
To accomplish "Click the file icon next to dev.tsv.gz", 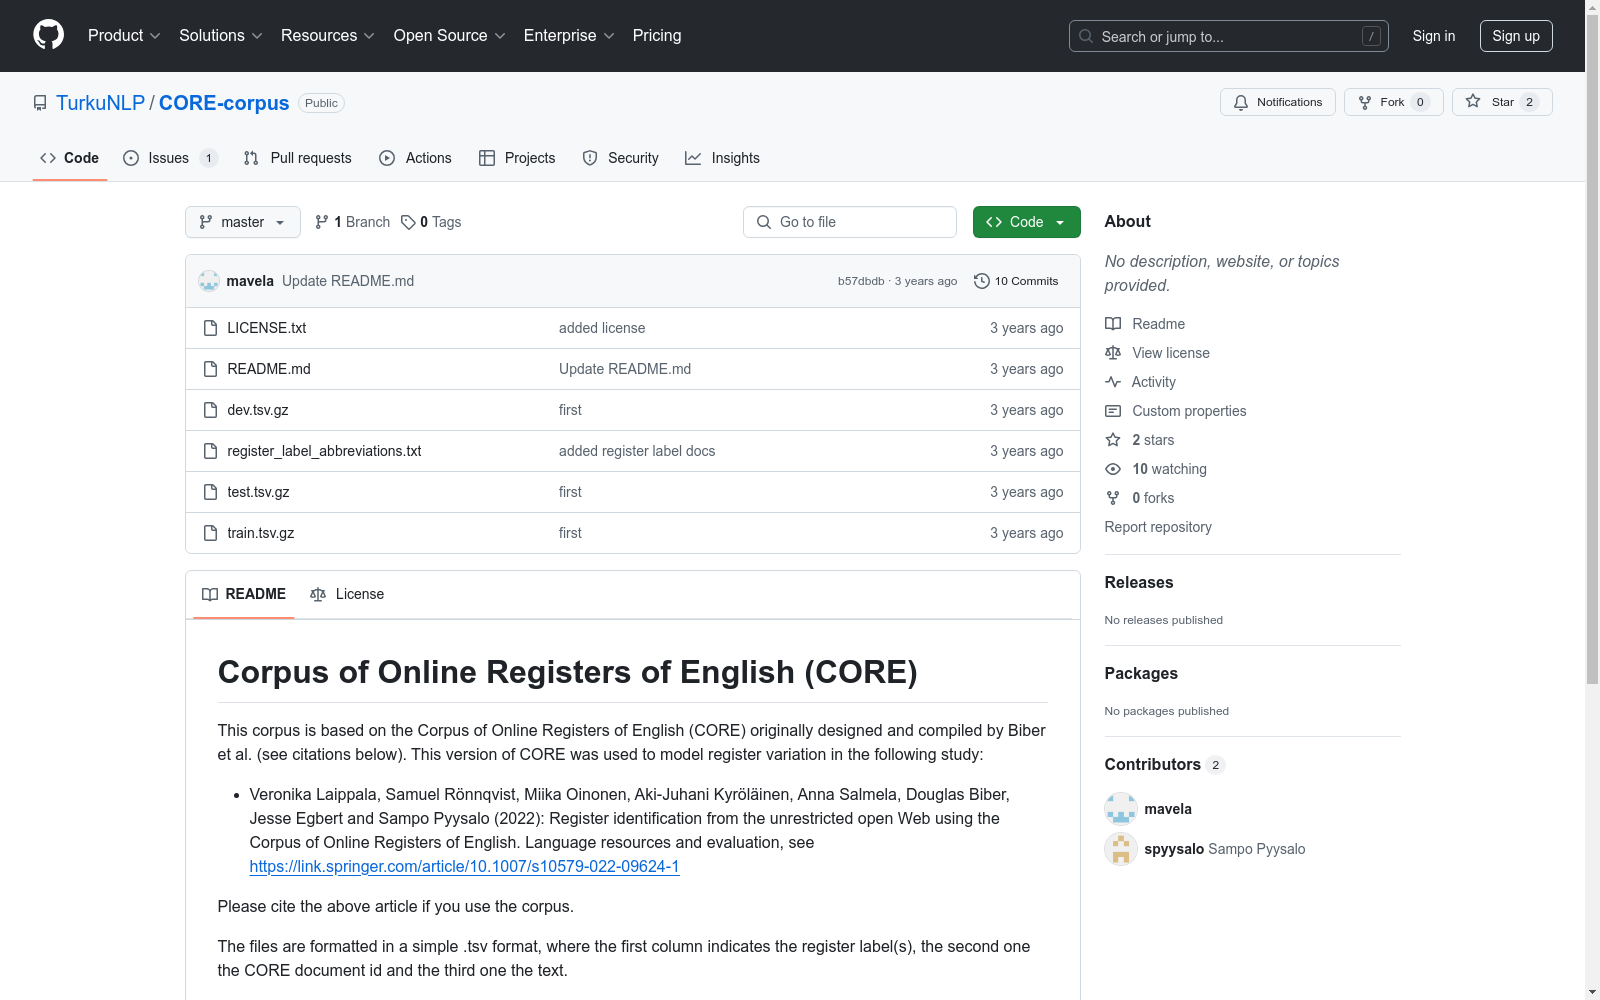I will pyautogui.click(x=210, y=410).
